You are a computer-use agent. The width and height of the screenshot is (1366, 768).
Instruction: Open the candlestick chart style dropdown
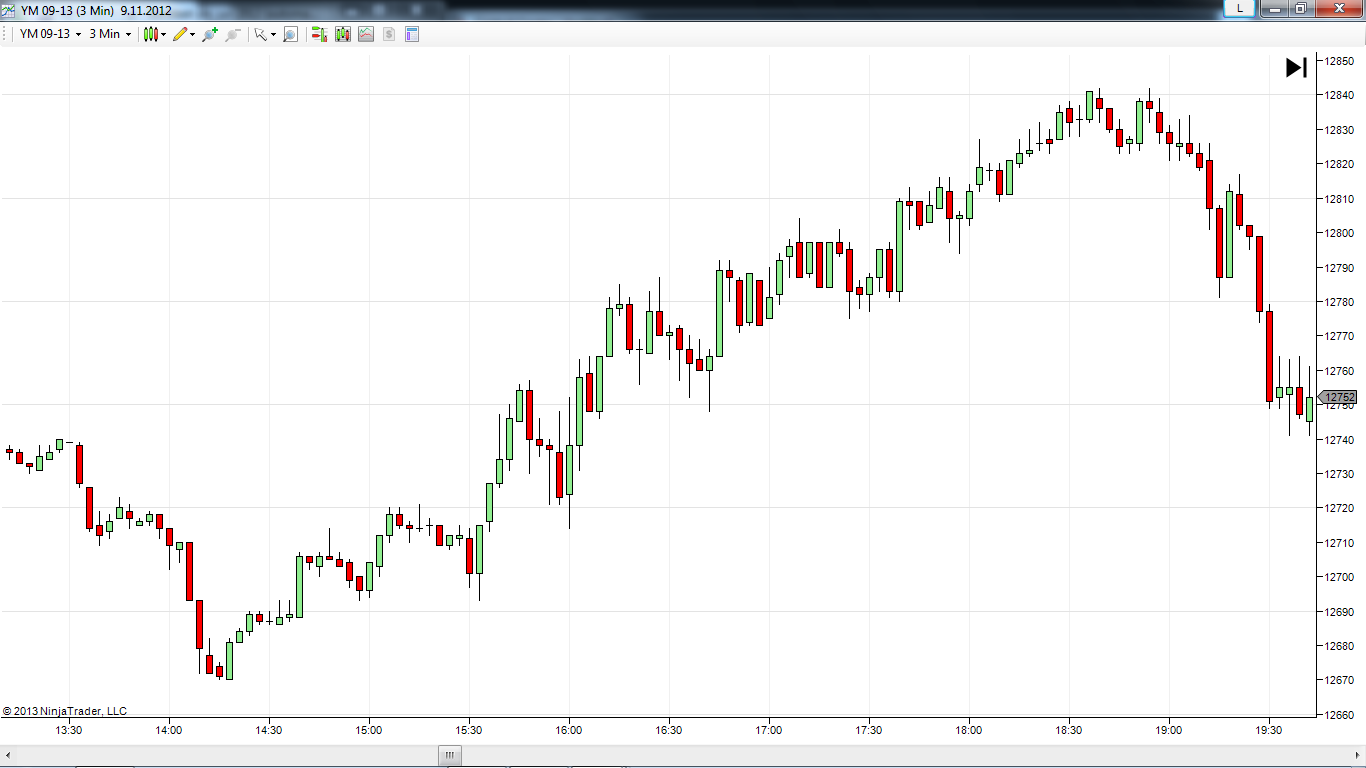(x=154, y=34)
